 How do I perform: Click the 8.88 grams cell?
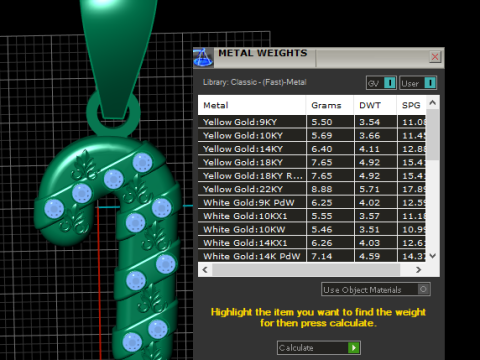(330, 189)
